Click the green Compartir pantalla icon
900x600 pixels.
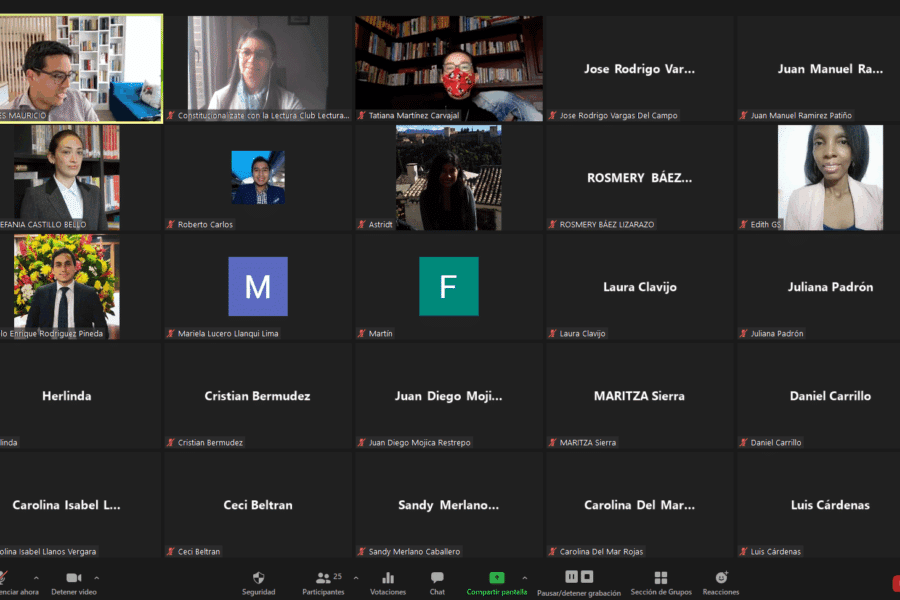(496, 578)
